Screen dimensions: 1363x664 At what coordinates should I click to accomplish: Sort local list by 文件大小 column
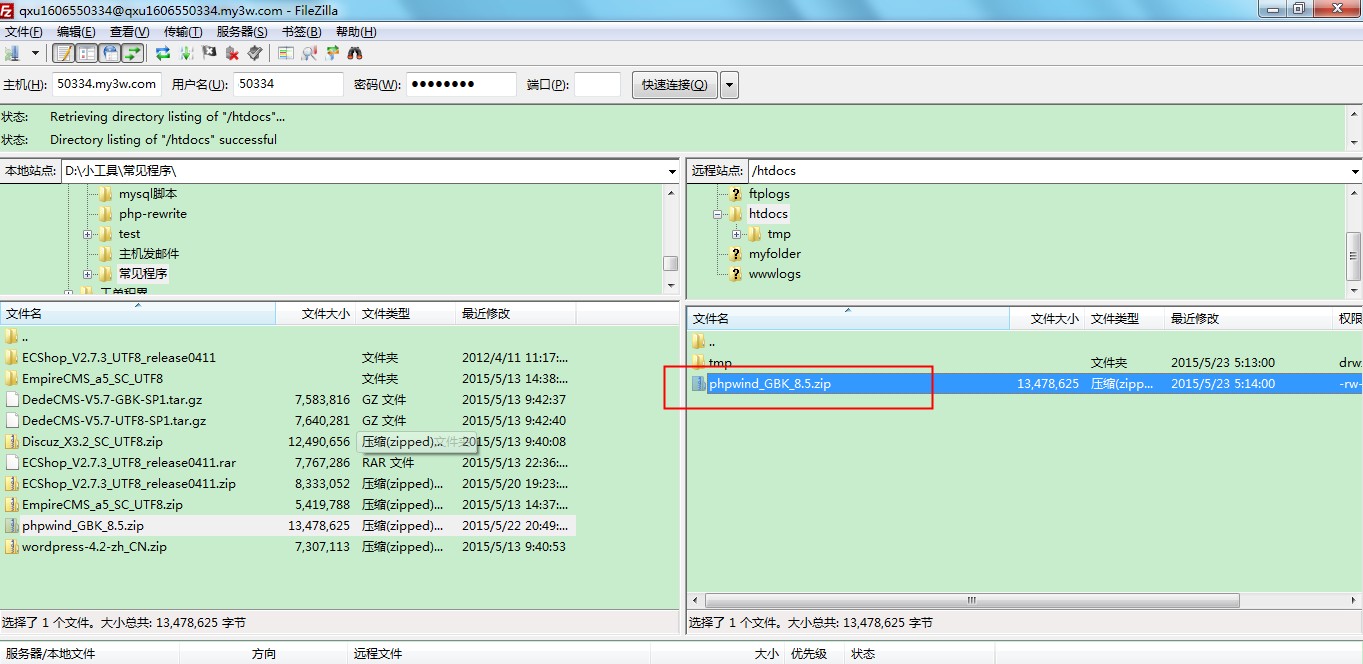[315, 314]
